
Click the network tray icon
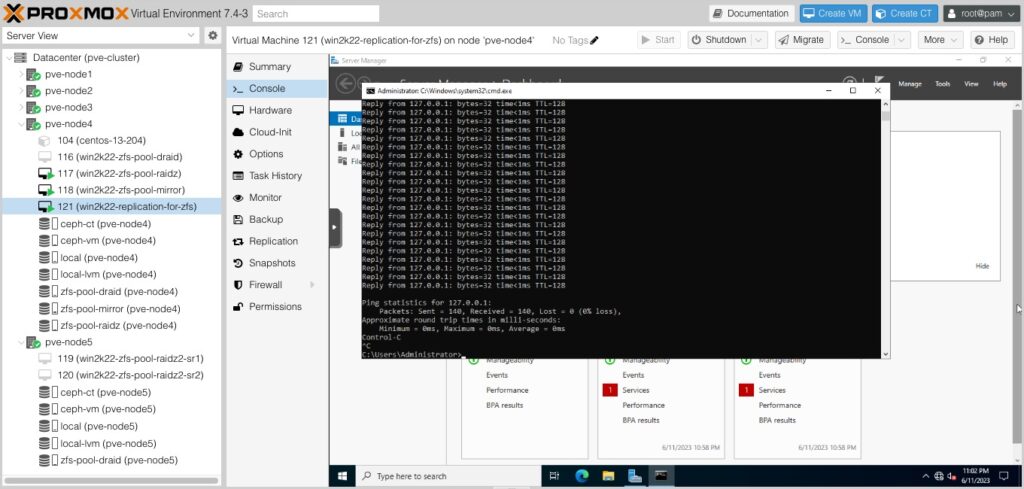click(939, 476)
